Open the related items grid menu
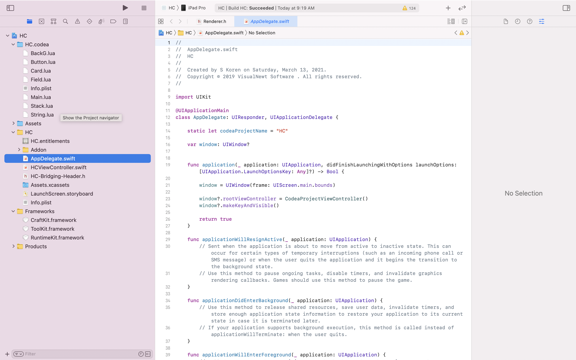The width and height of the screenshot is (576, 360). coord(161,21)
